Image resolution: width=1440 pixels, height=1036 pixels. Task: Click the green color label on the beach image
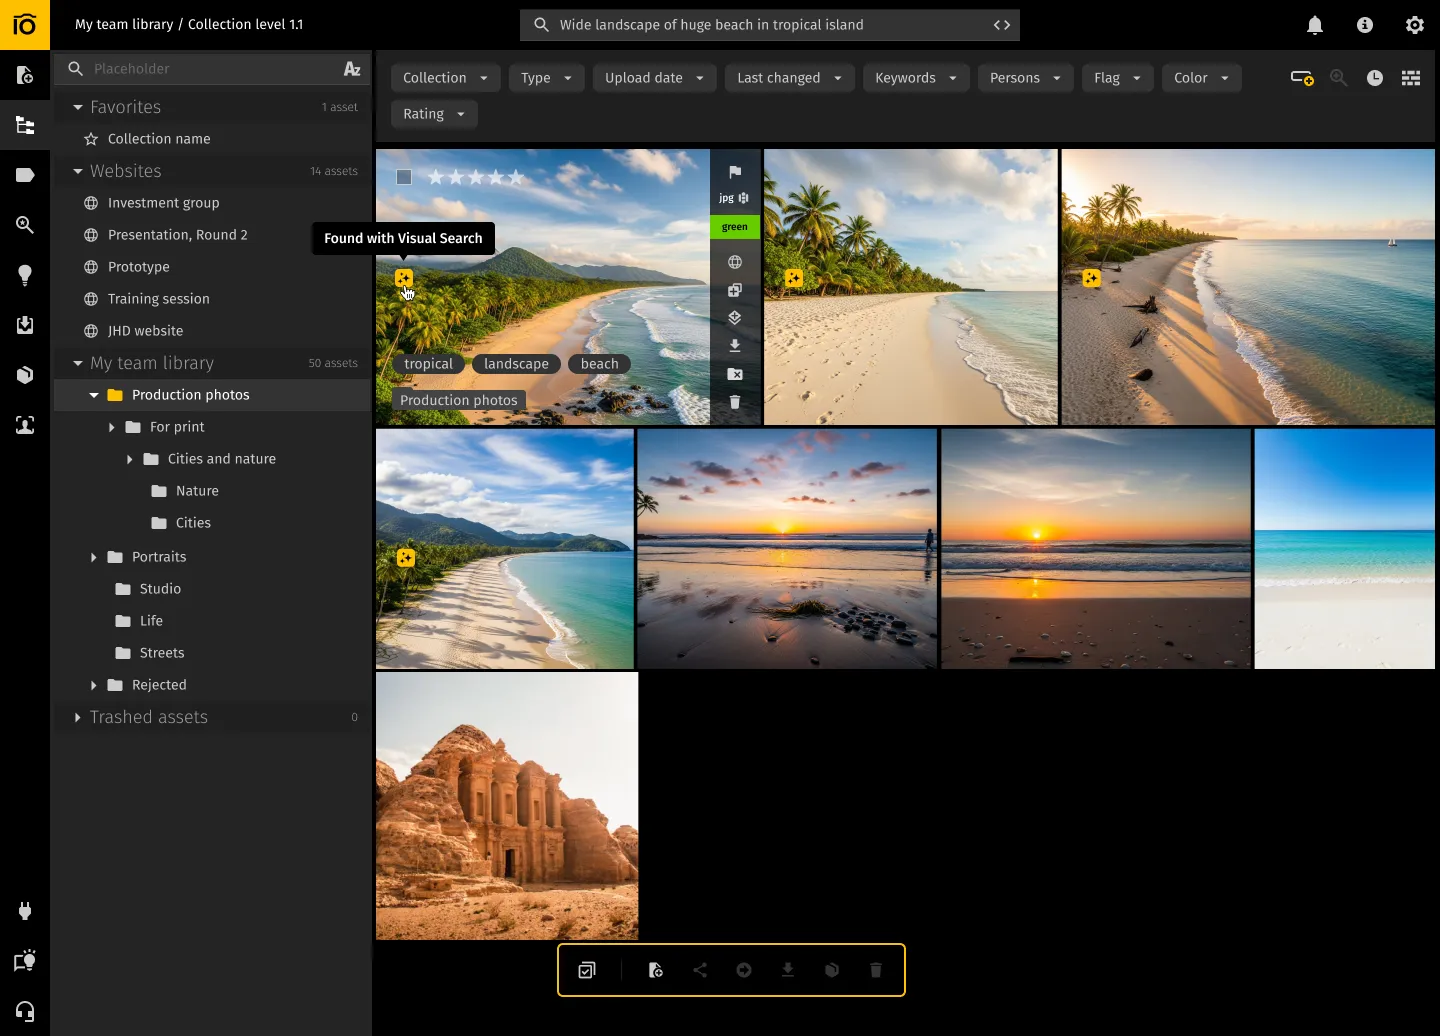735,227
